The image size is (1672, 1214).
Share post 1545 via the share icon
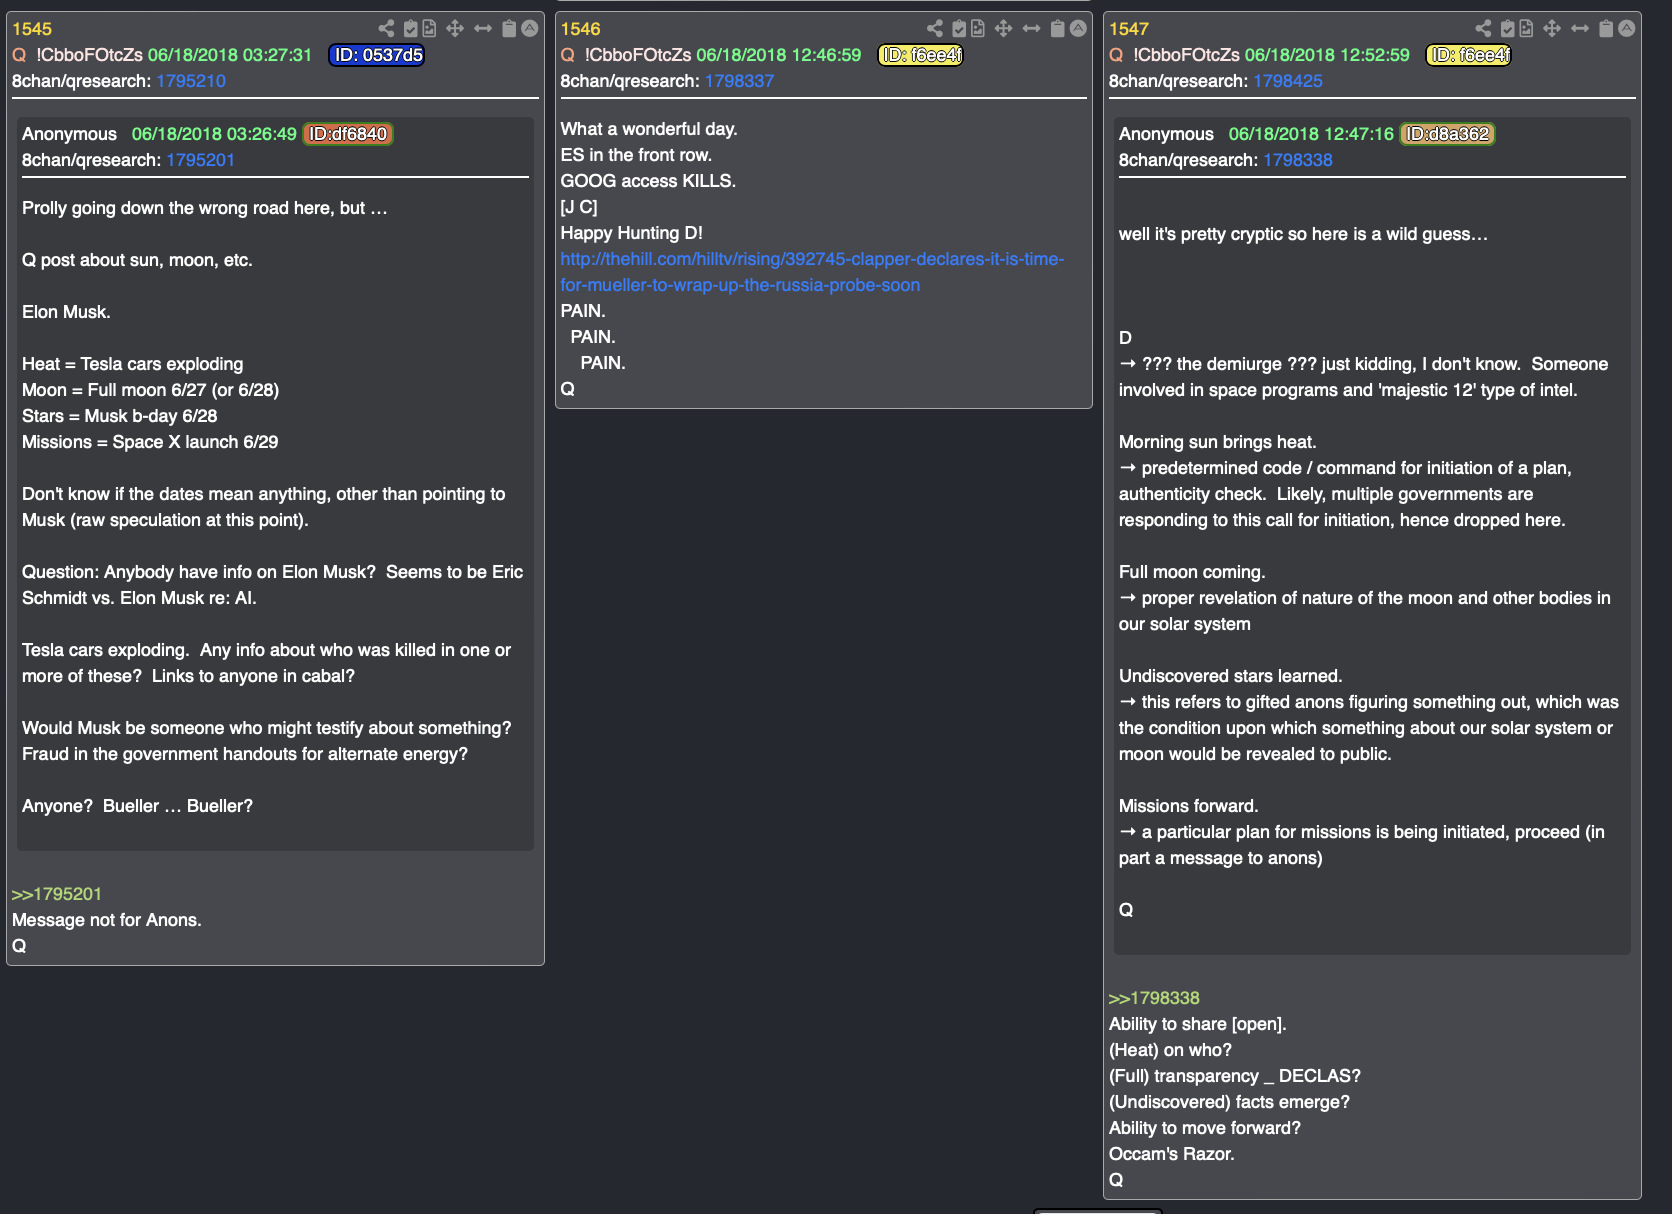(x=386, y=28)
